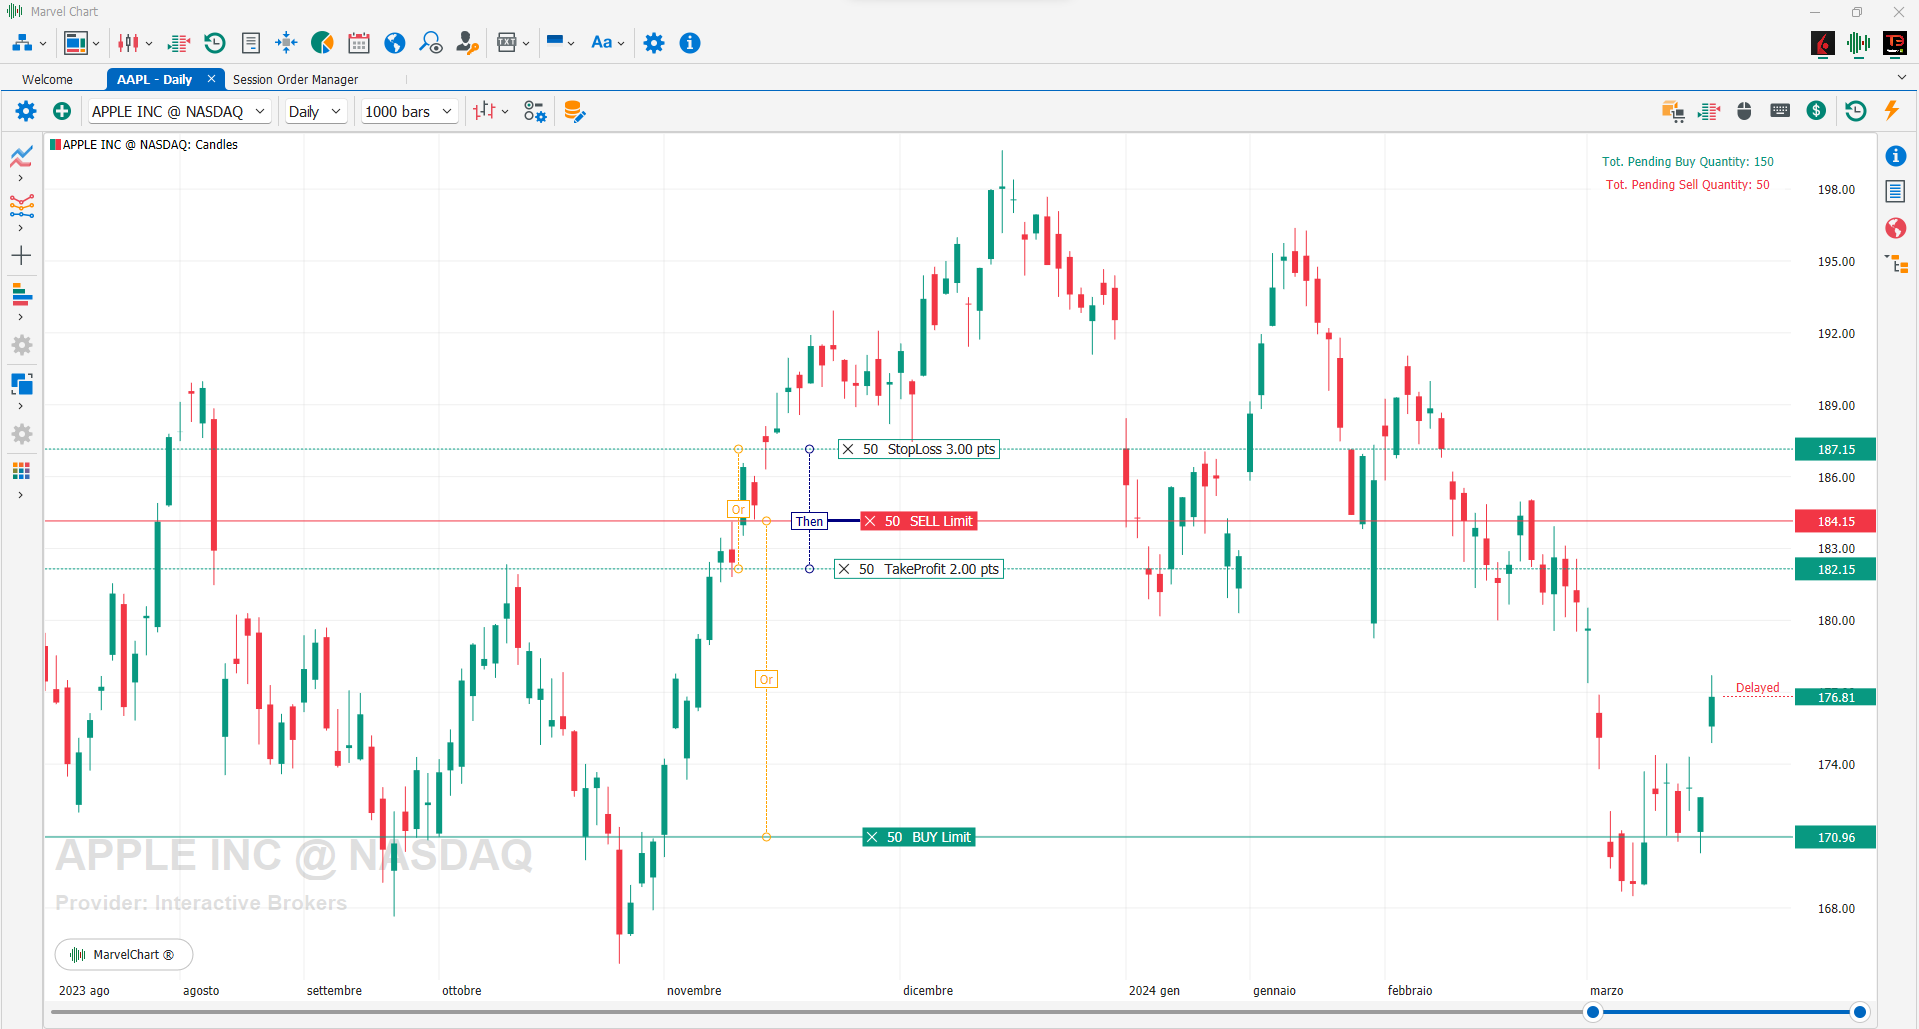Open the colored grid icon in left sidebar
1919x1029 pixels.
tap(22, 471)
